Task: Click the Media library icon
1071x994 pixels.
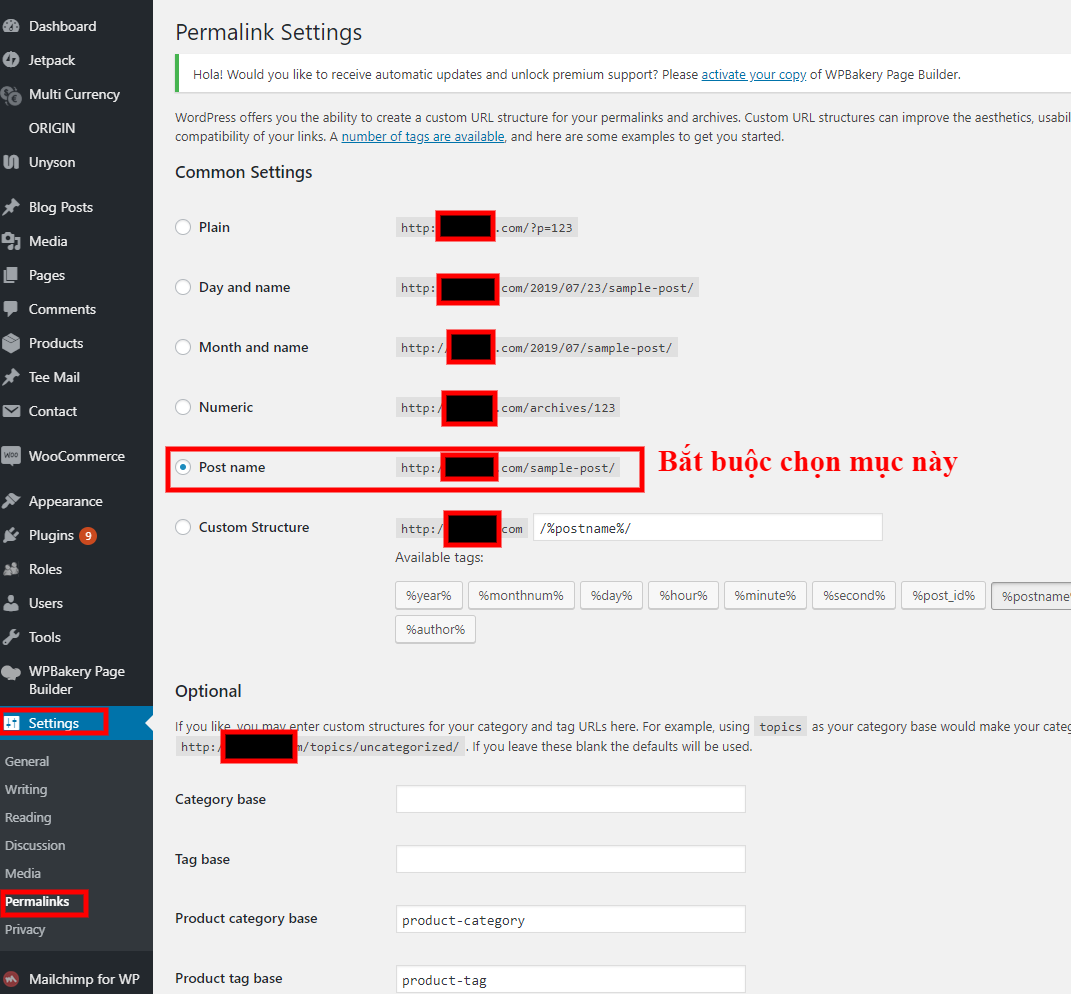Action: tap(11, 241)
